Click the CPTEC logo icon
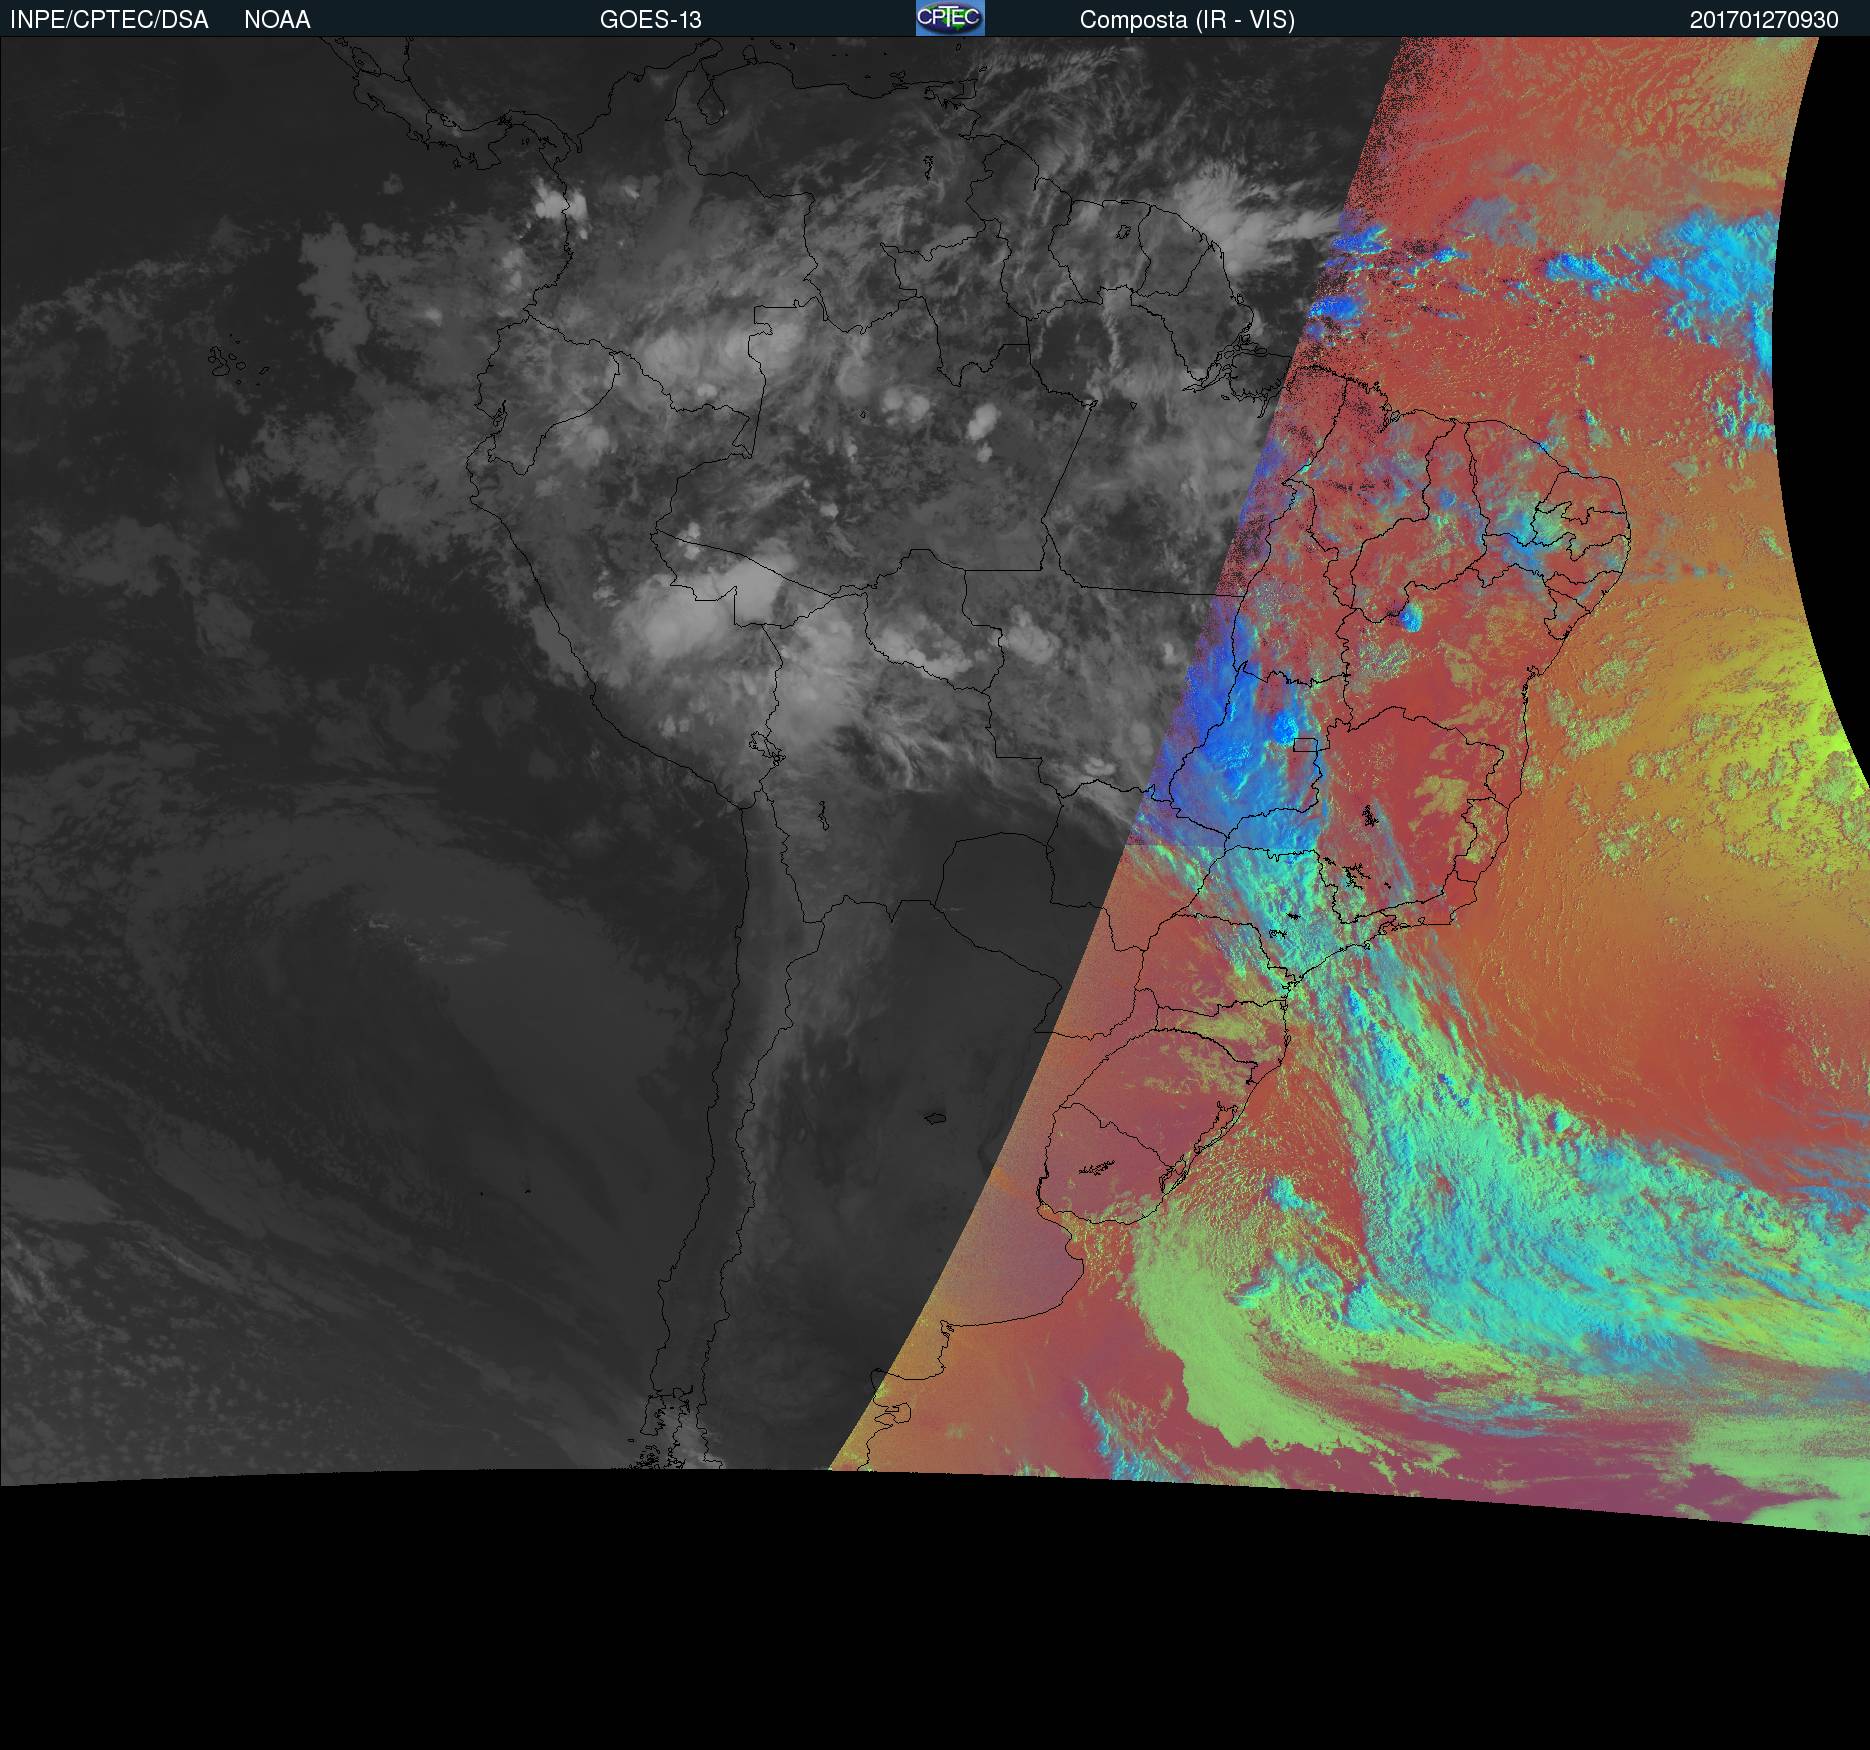1870x1750 pixels. point(950,18)
